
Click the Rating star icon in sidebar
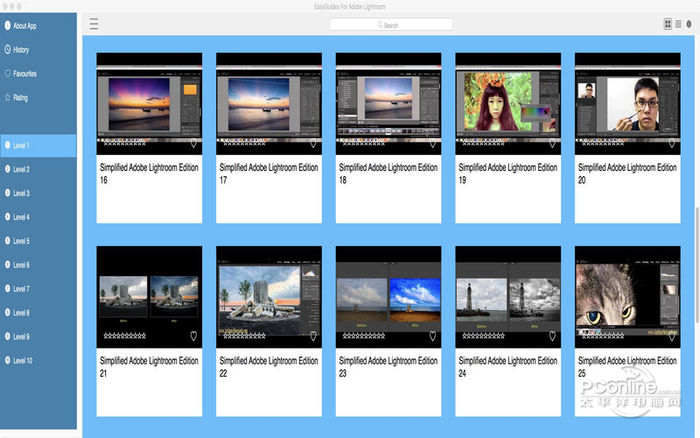(8, 97)
